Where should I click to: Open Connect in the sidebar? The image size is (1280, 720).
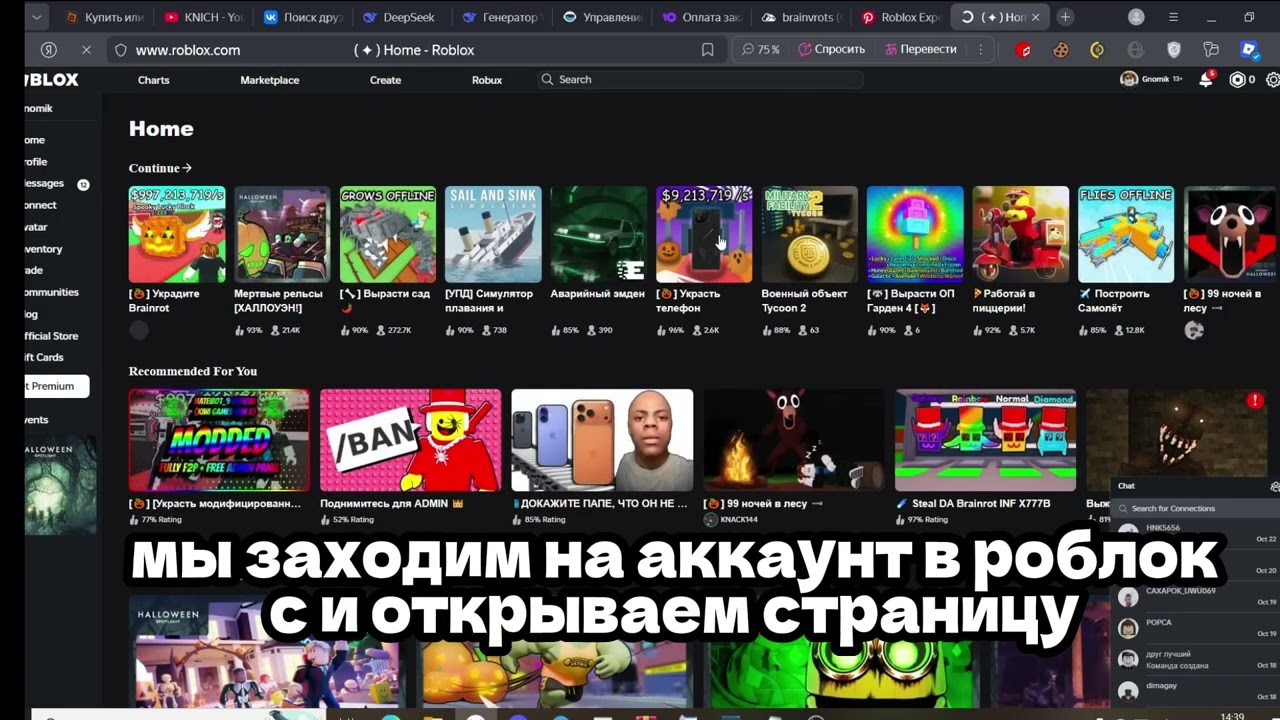(41, 206)
